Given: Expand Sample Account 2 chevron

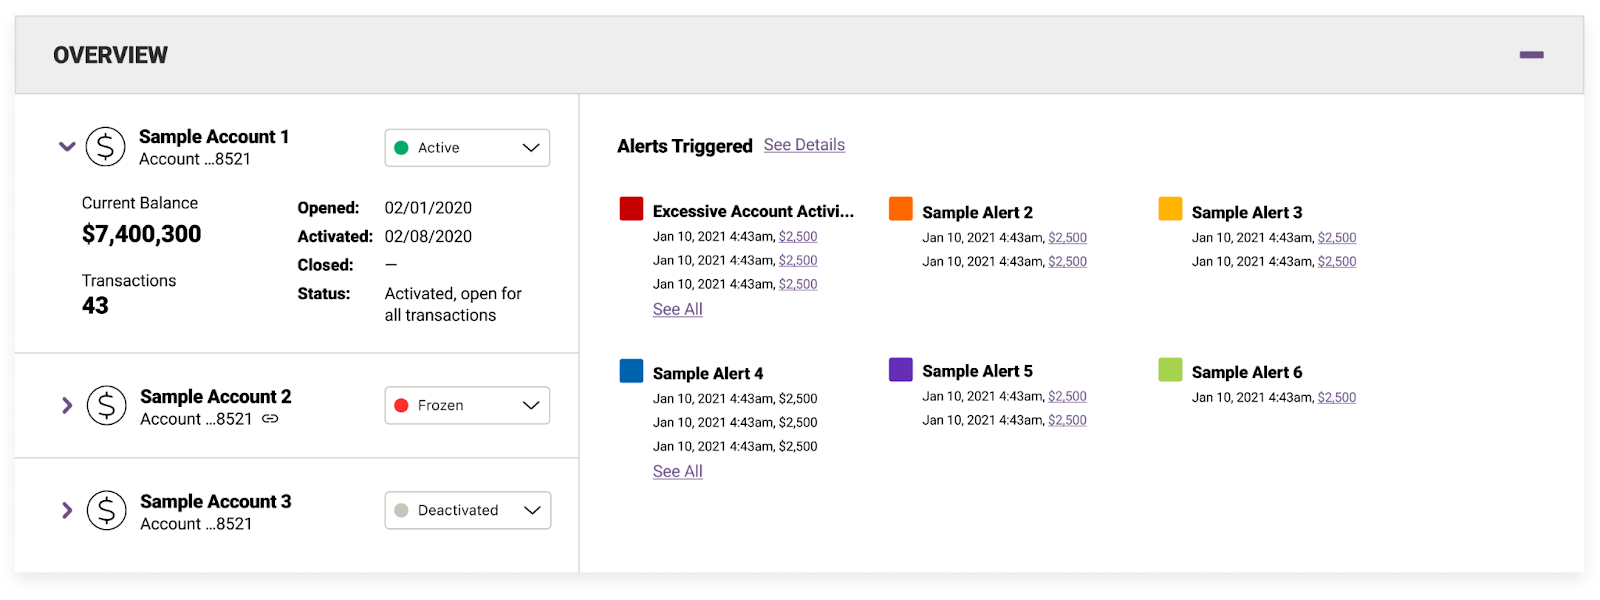Looking at the screenshot, I should click(67, 405).
